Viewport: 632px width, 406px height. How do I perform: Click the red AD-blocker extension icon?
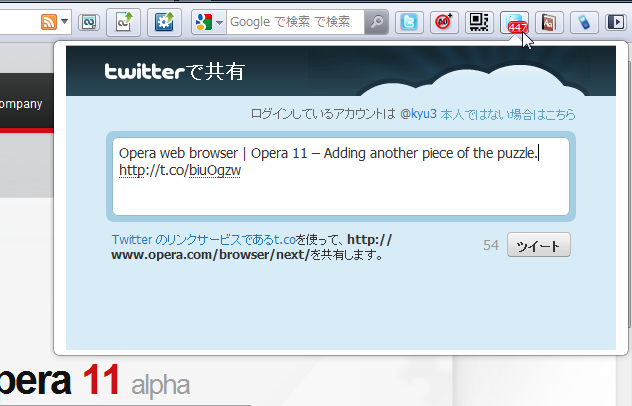444,22
